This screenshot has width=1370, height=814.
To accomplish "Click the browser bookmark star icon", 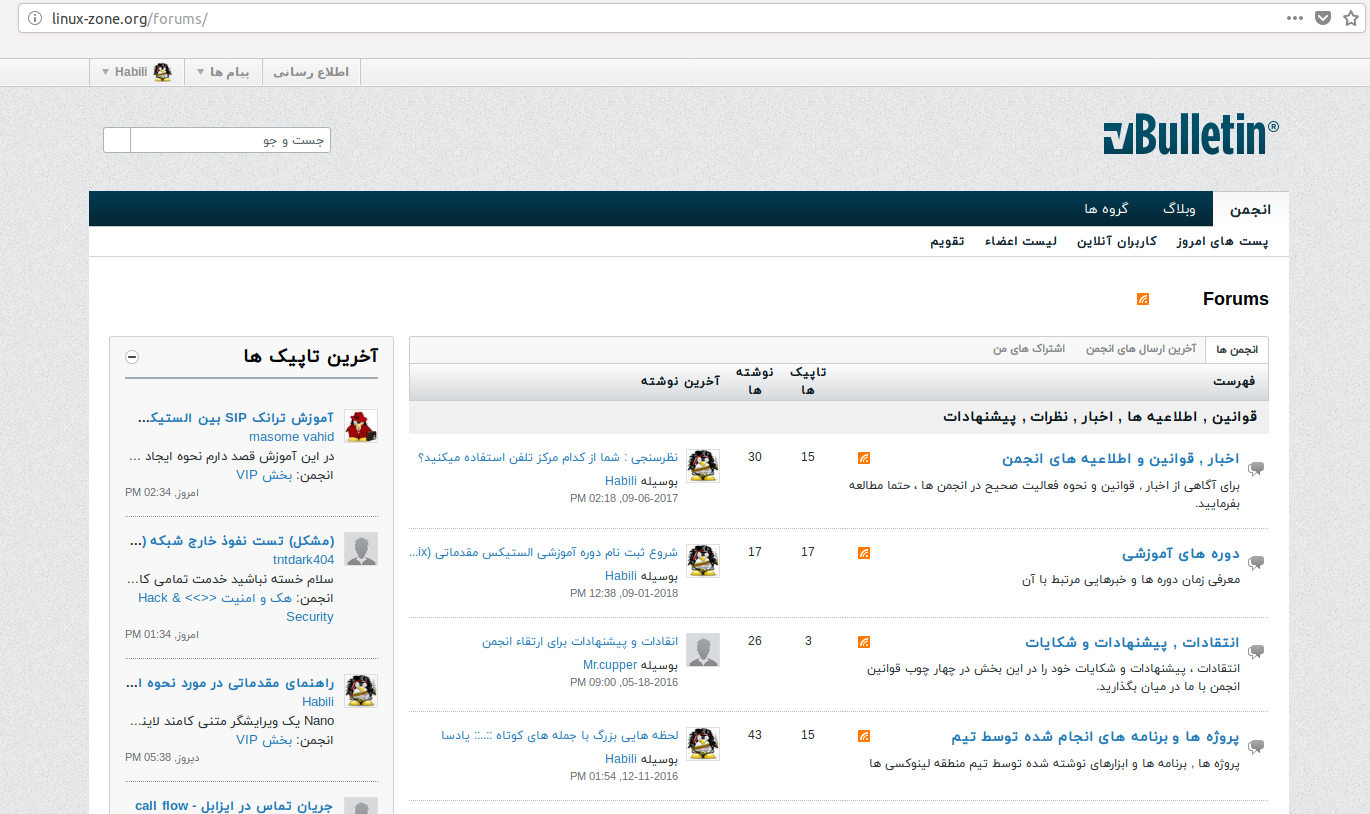I will tap(1350, 18).
